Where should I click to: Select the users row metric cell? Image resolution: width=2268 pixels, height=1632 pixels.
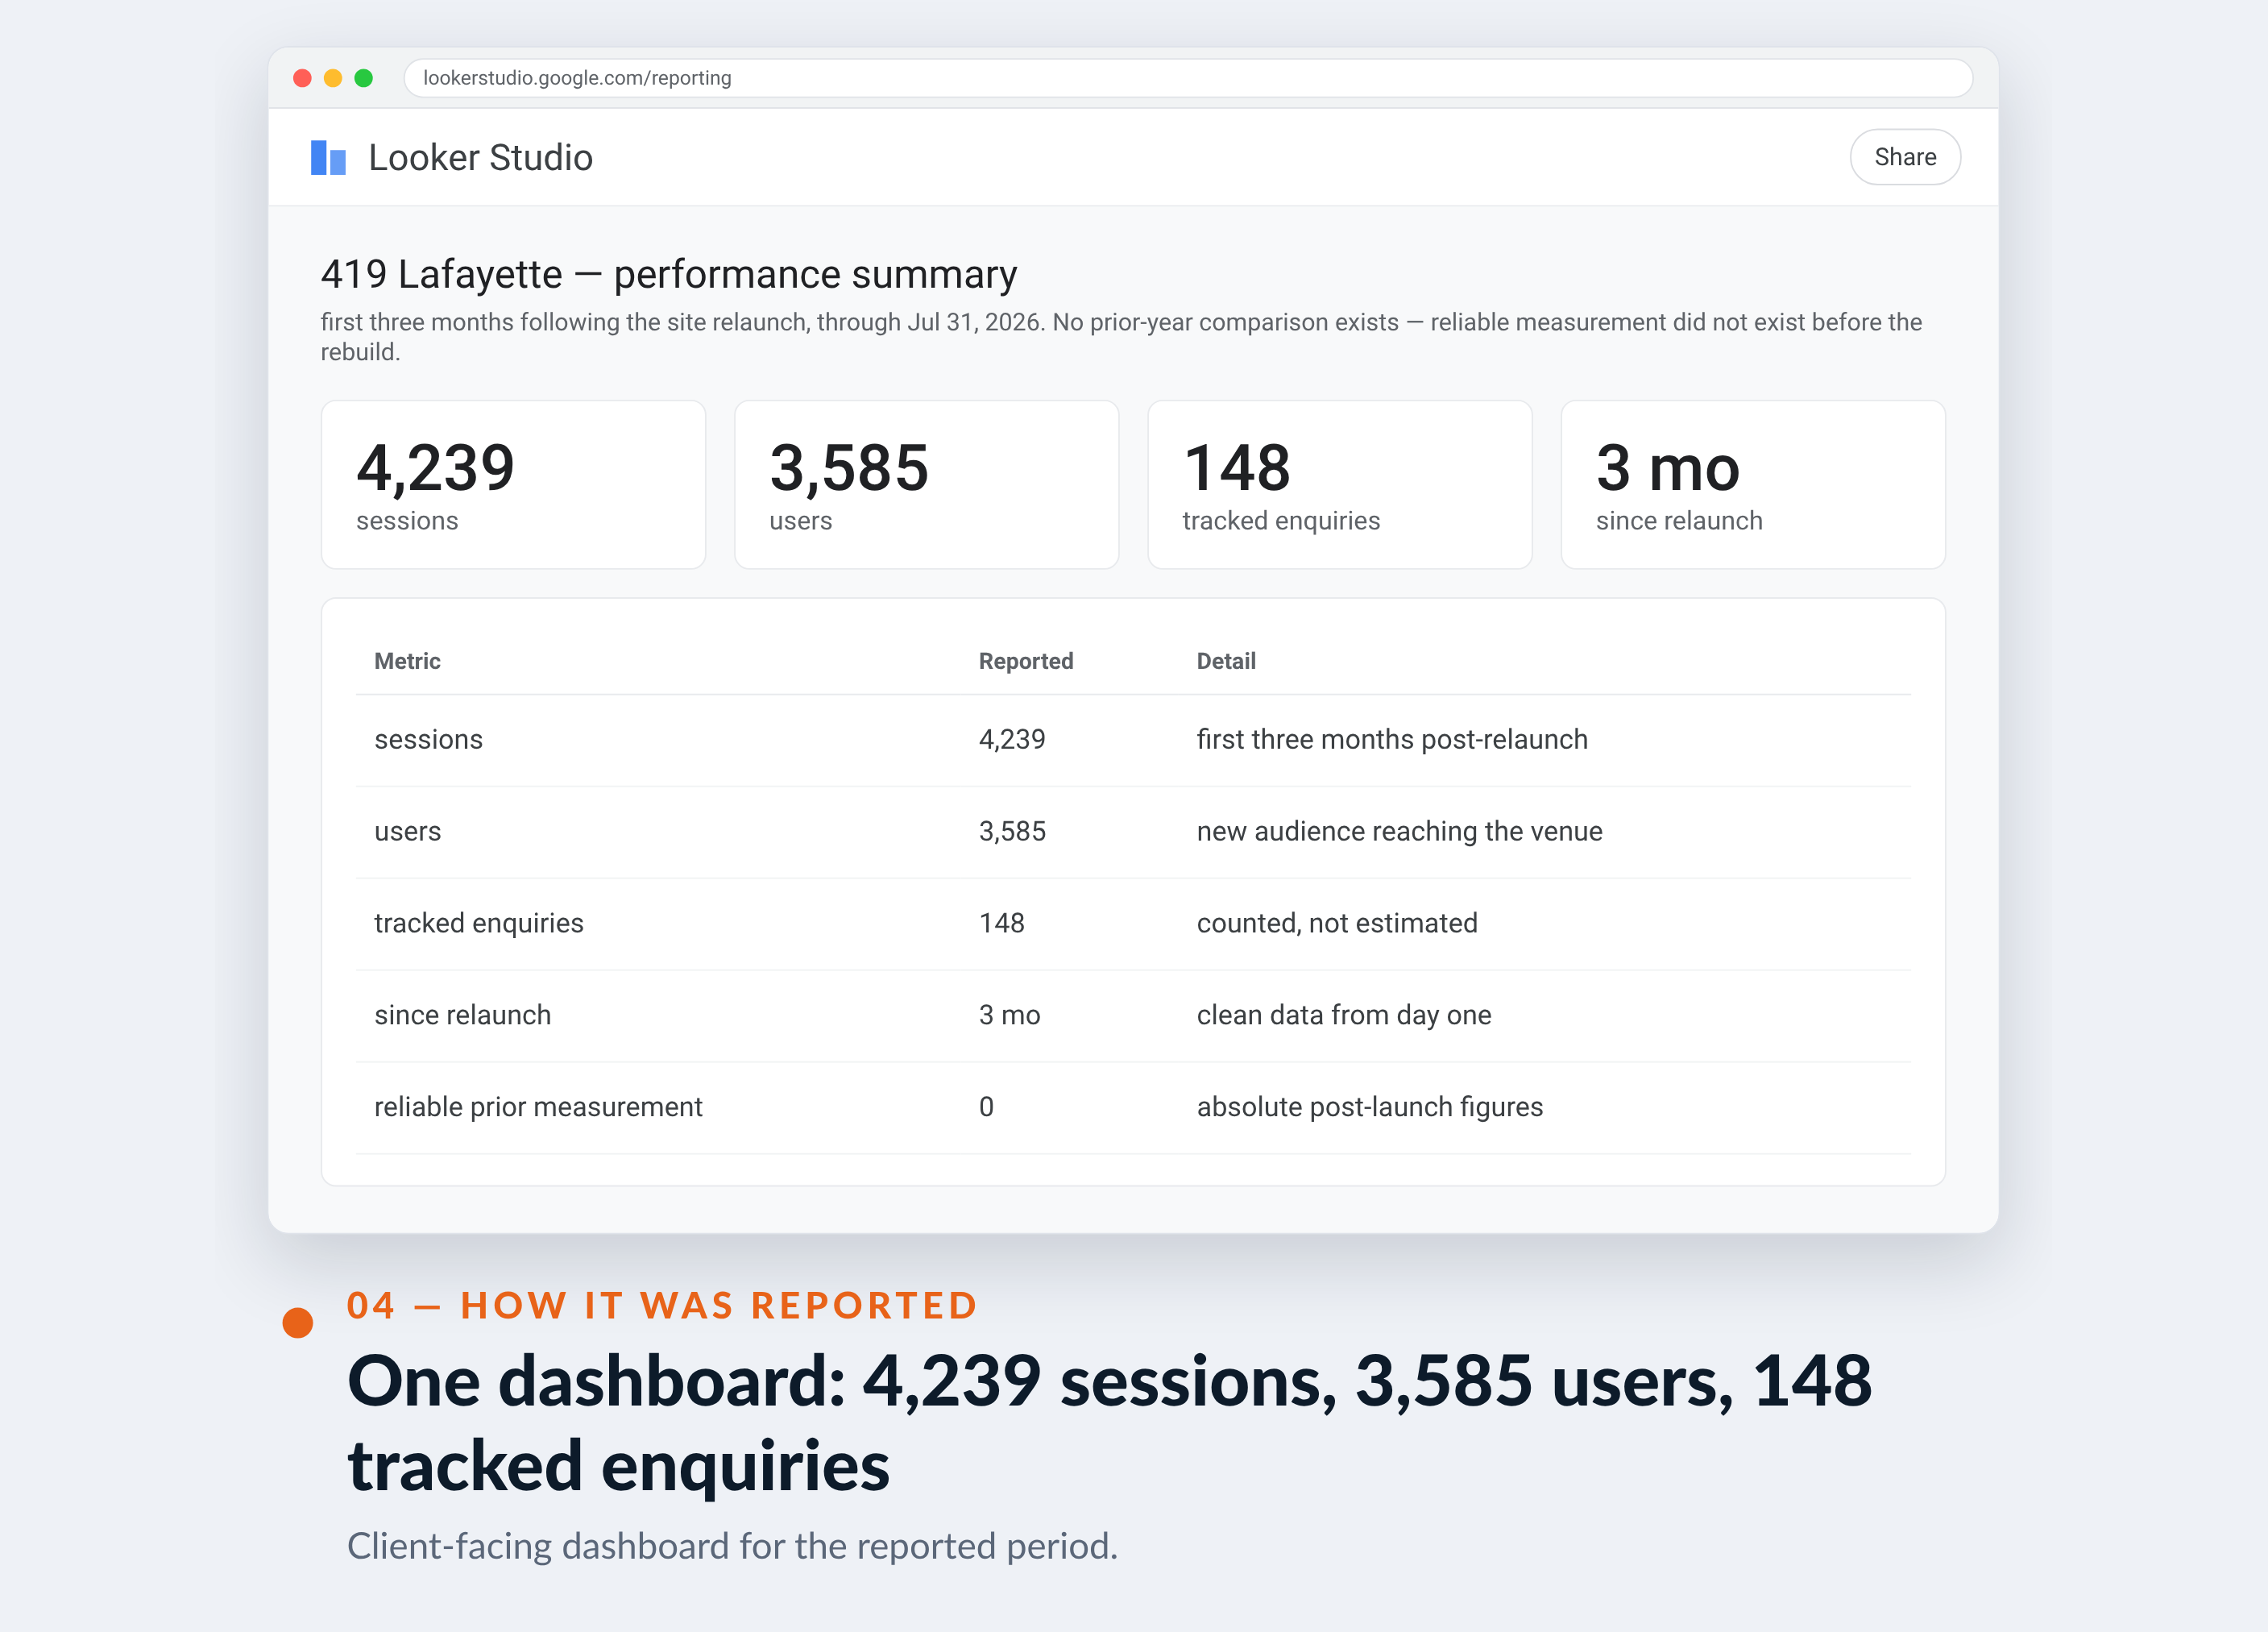point(407,831)
